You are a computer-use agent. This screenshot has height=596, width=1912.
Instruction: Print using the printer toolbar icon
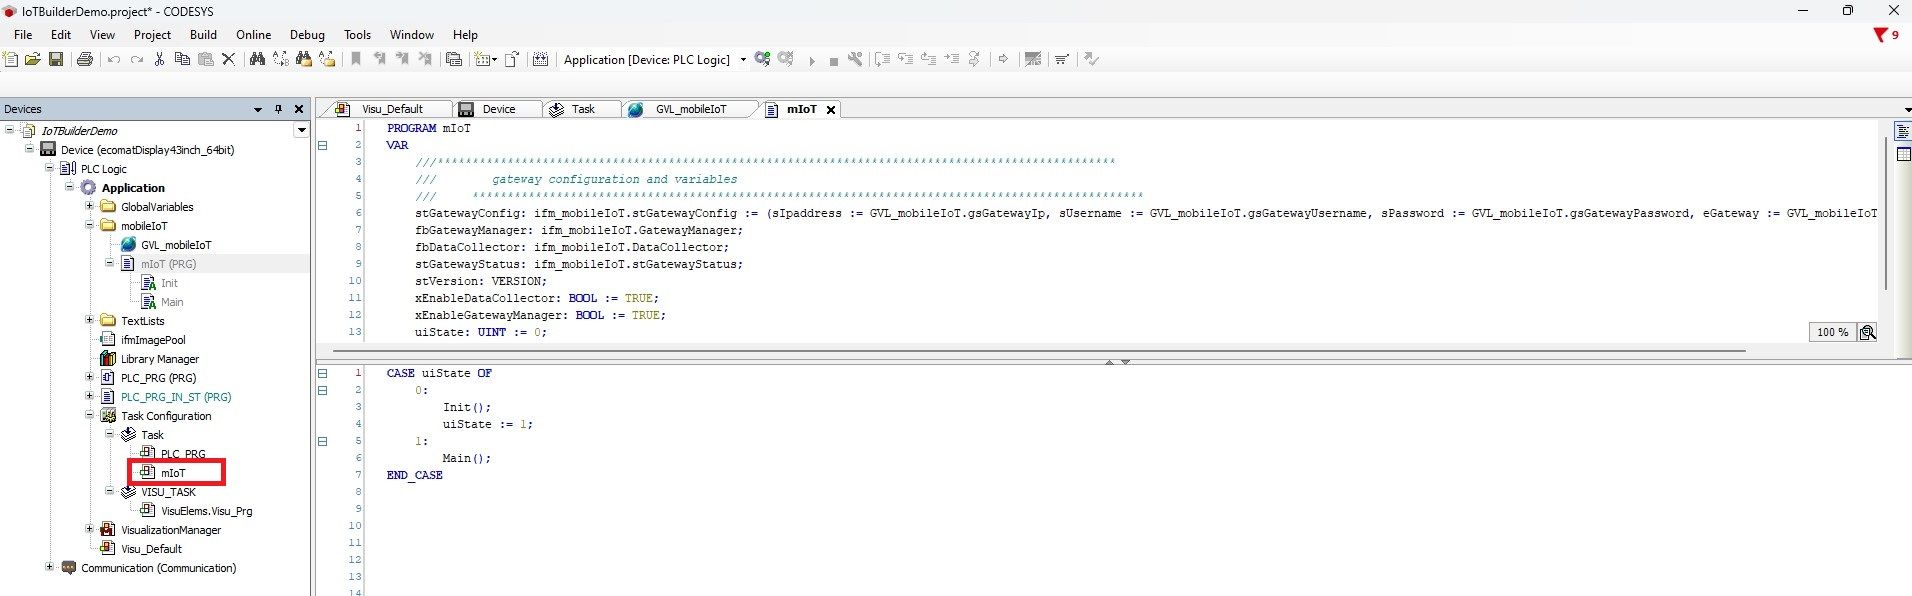(x=85, y=59)
